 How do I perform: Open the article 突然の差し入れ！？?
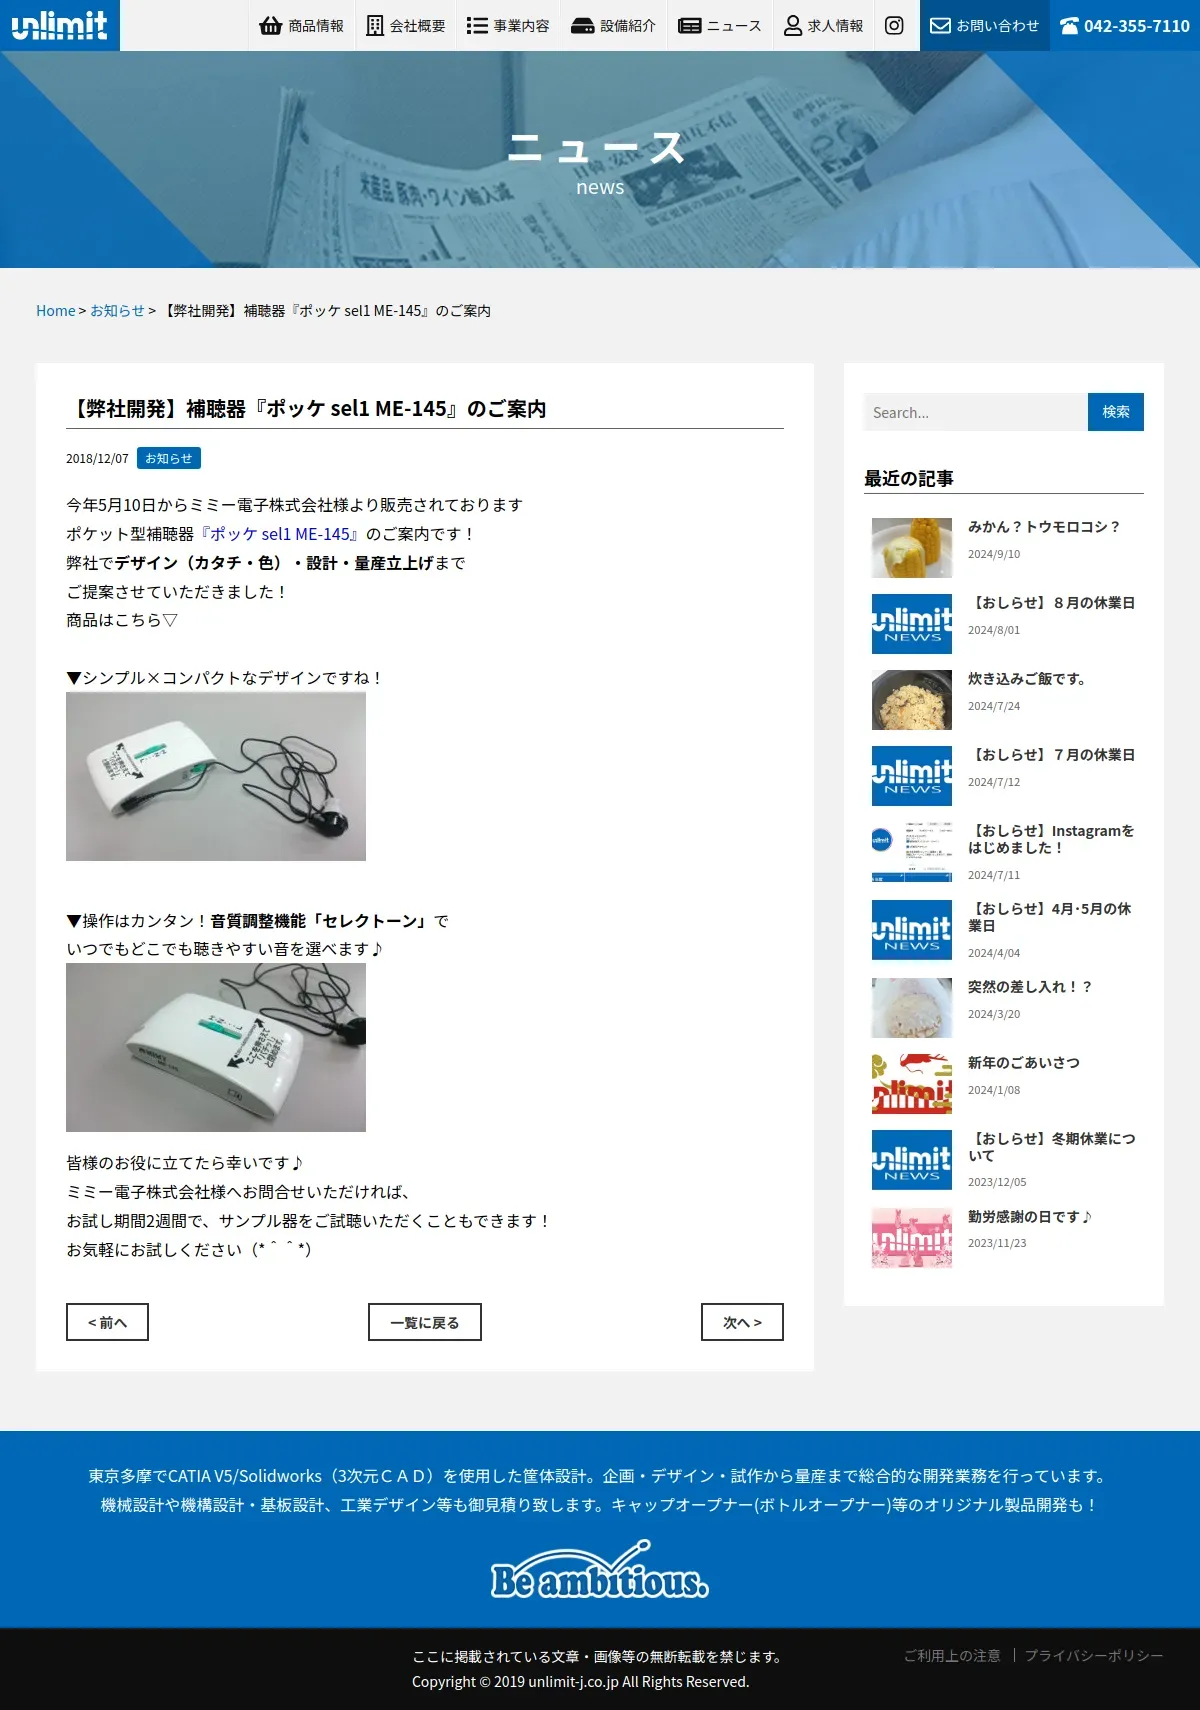[1030, 987]
